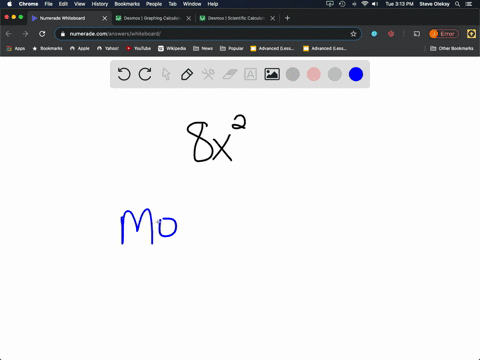Viewport: 480px width, 360px height.
Task: Reload the current page
Action: click(x=42, y=34)
